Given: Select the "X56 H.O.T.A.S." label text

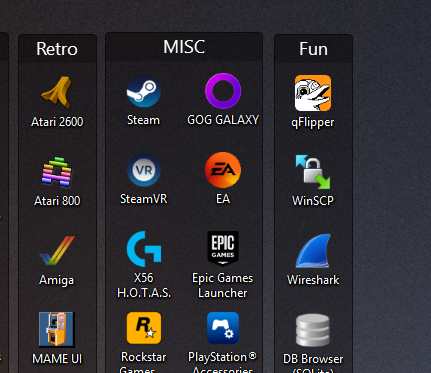Looking at the screenshot, I should pyautogui.click(x=144, y=285).
